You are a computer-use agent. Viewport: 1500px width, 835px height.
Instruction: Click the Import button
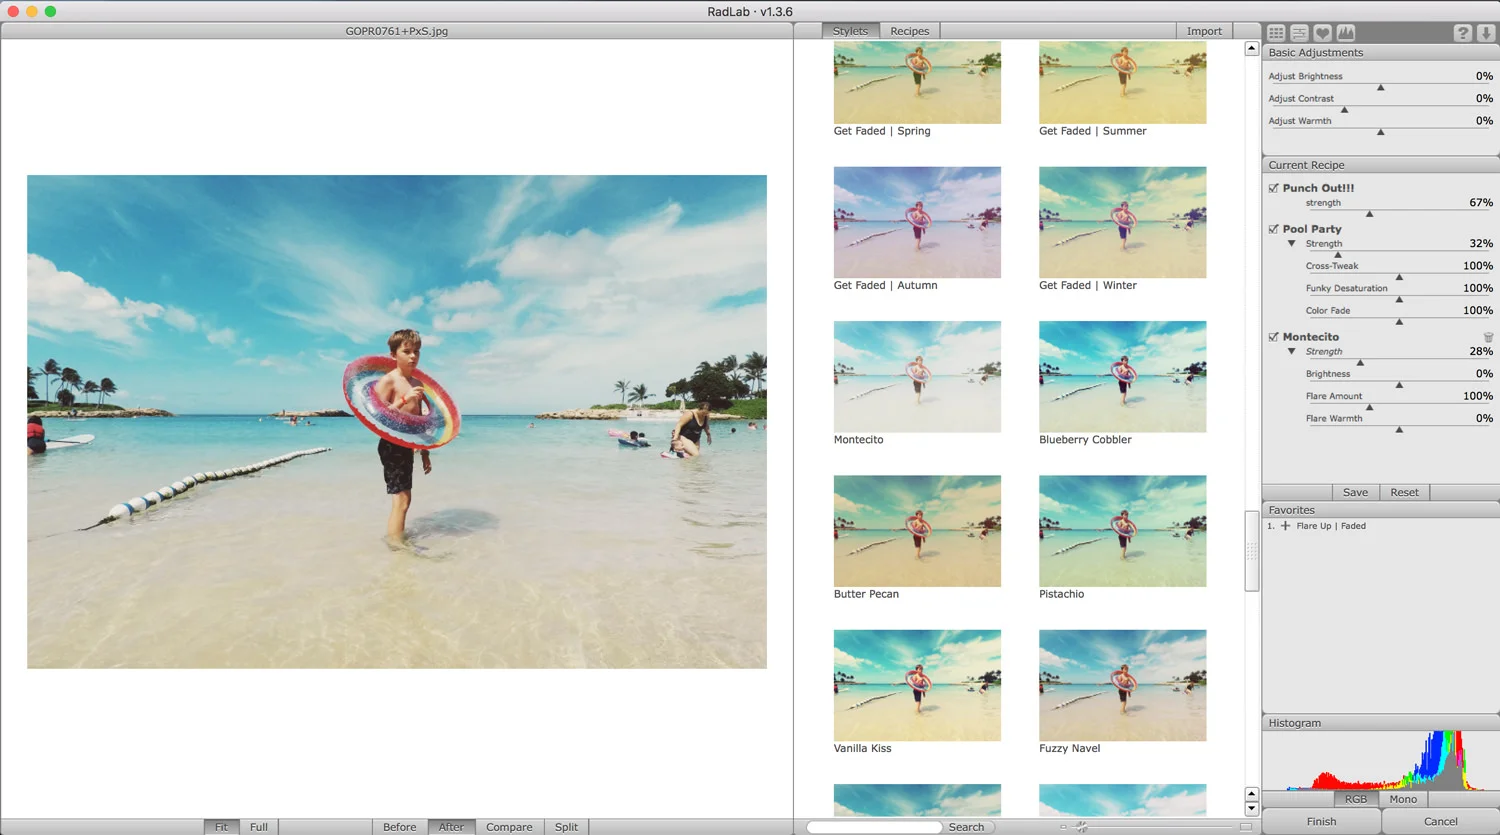point(1204,31)
